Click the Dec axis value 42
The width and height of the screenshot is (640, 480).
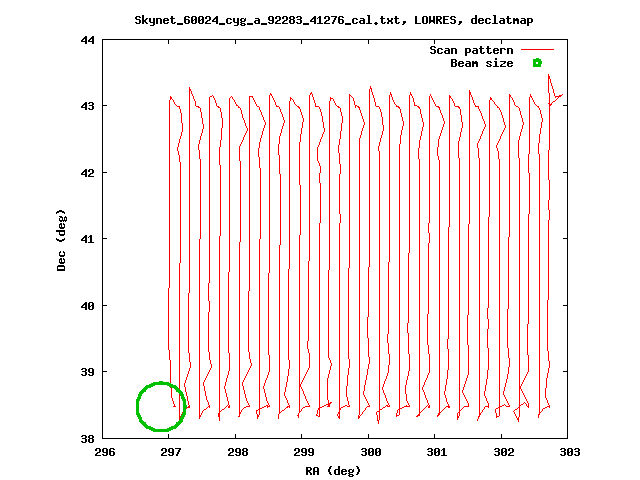click(x=88, y=173)
